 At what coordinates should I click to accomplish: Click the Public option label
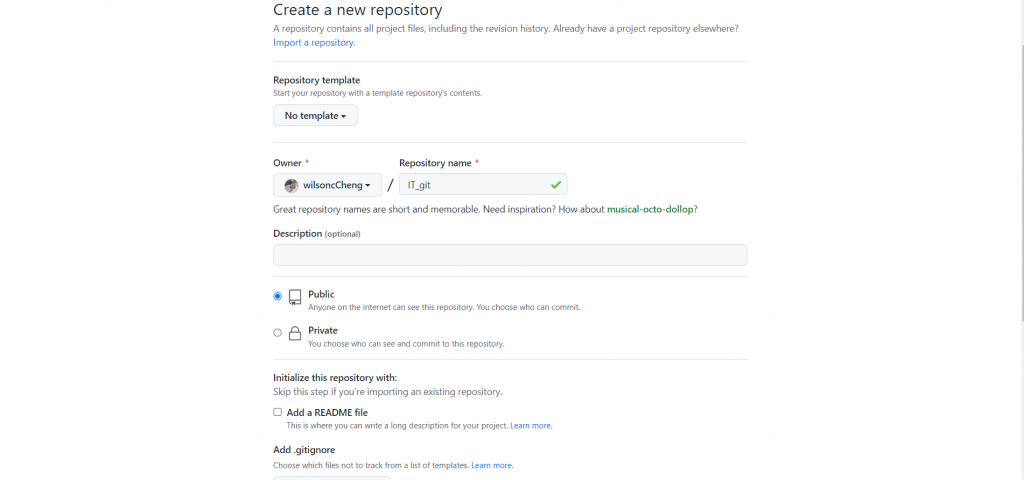tap(321, 294)
